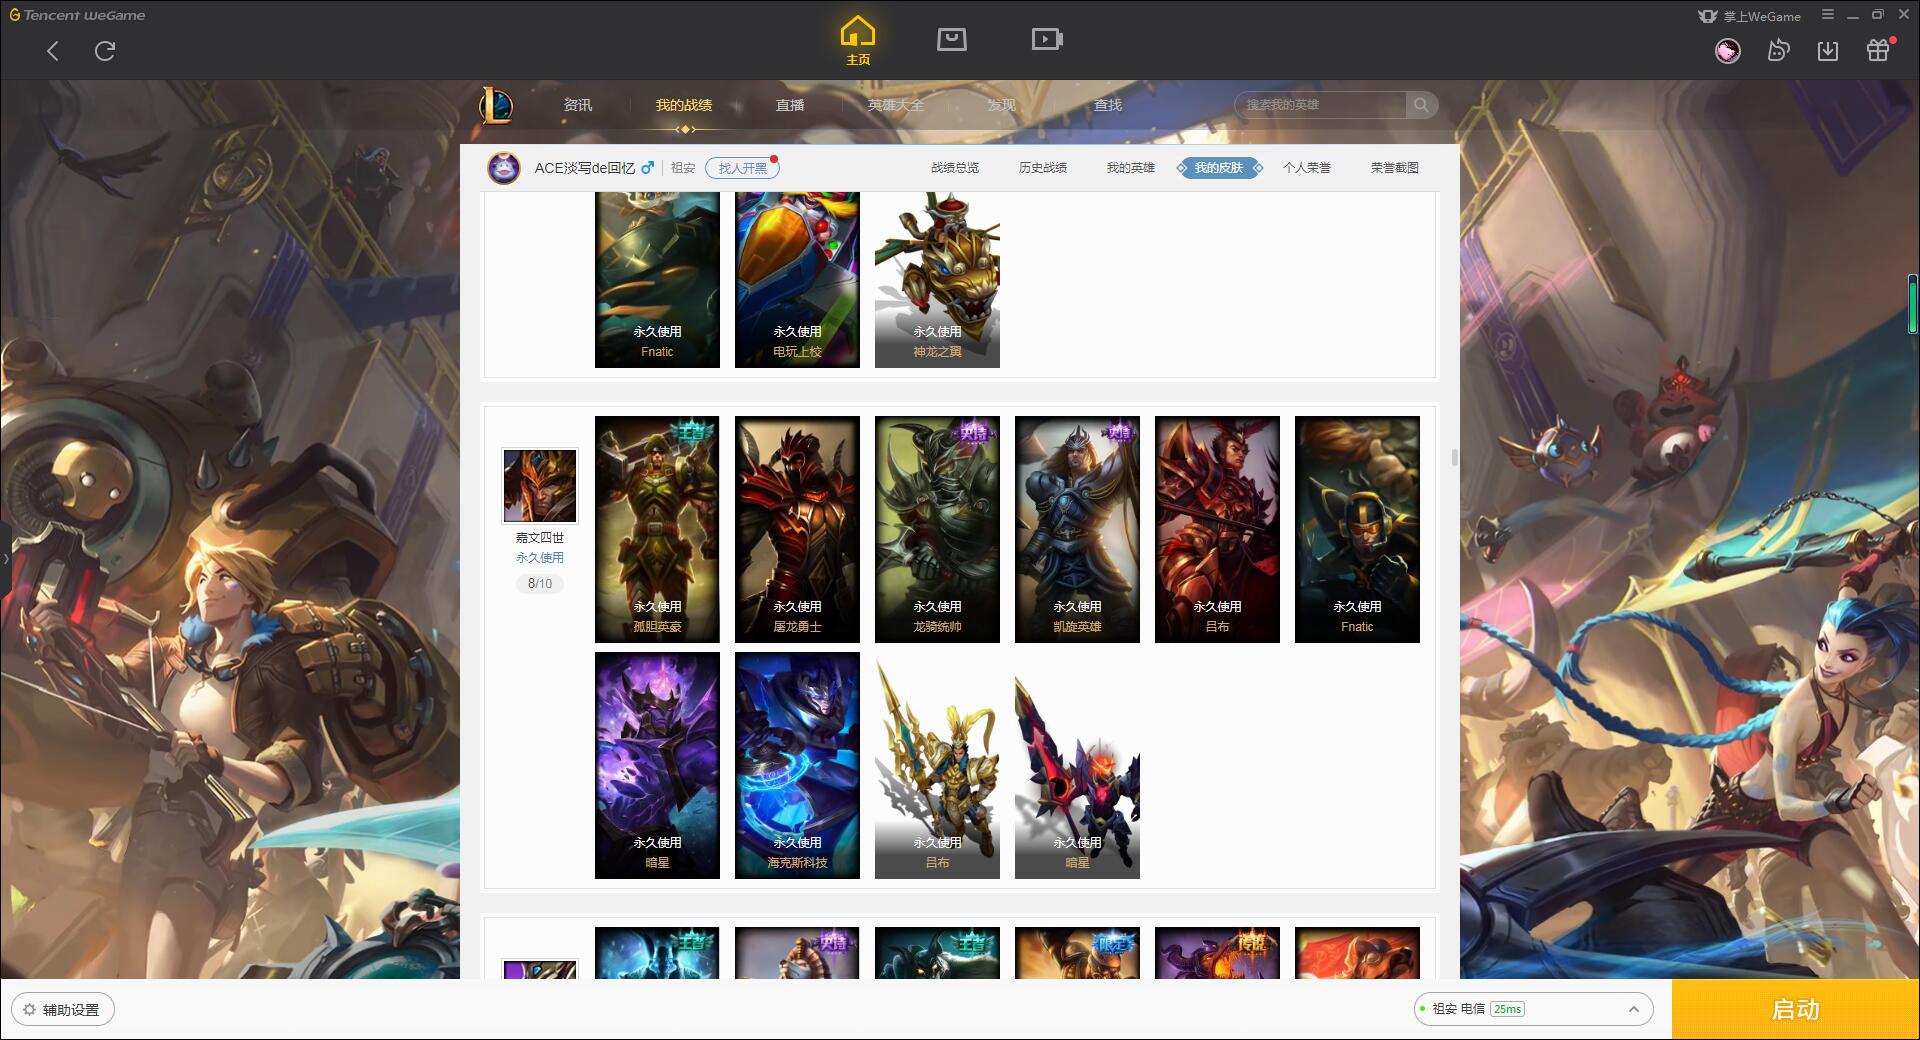Refresh the page with reload icon
This screenshot has width=1920, height=1040.
(x=105, y=51)
